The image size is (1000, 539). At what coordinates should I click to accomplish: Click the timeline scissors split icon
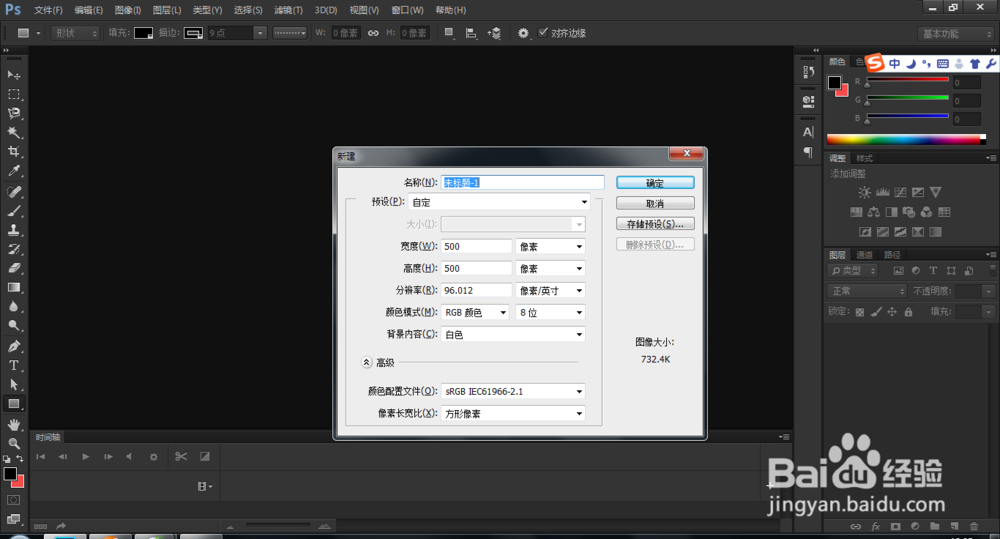[x=181, y=456]
